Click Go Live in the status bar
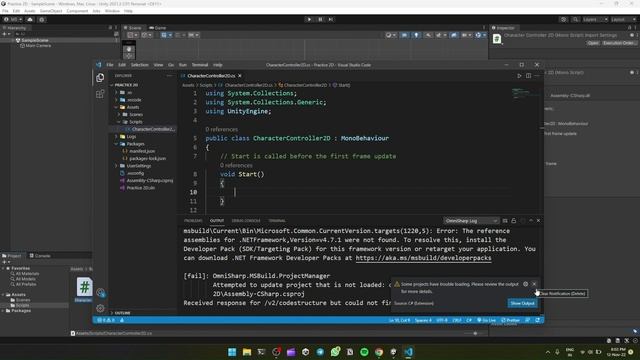This screenshot has height=360, width=640. click(x=486, y=320)
